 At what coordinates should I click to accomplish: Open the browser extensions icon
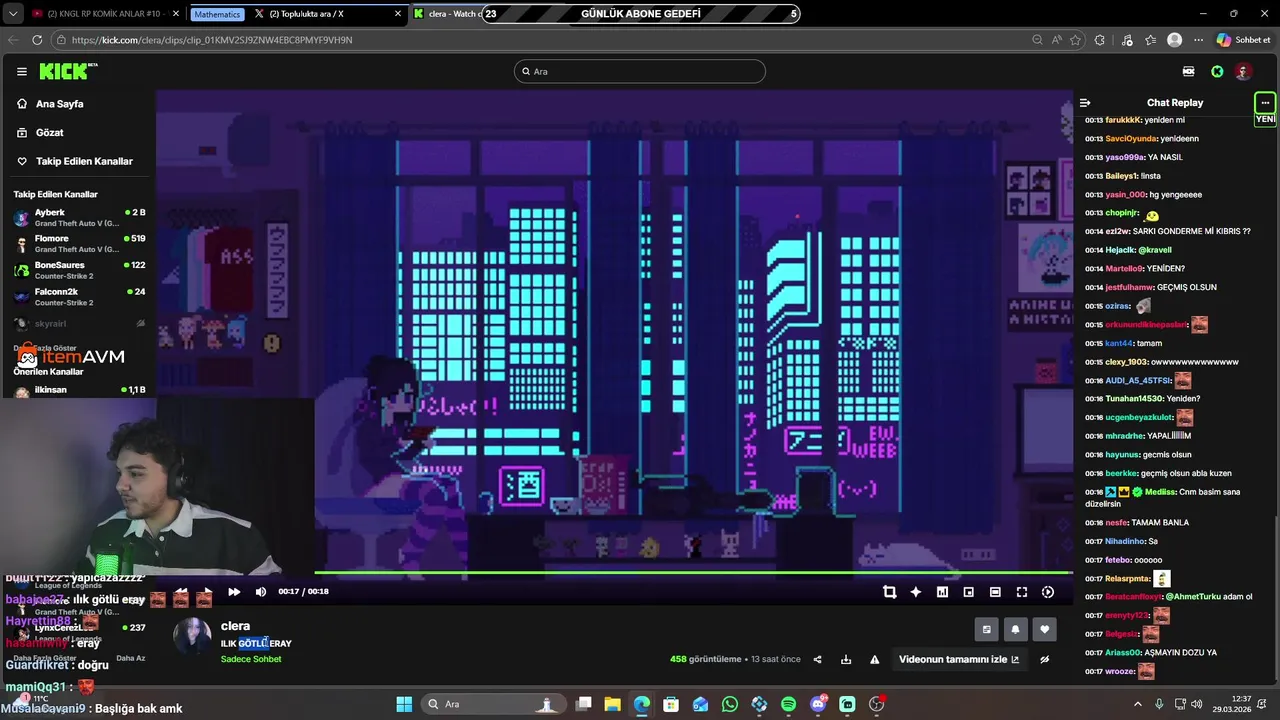(x=1100, y=40)
